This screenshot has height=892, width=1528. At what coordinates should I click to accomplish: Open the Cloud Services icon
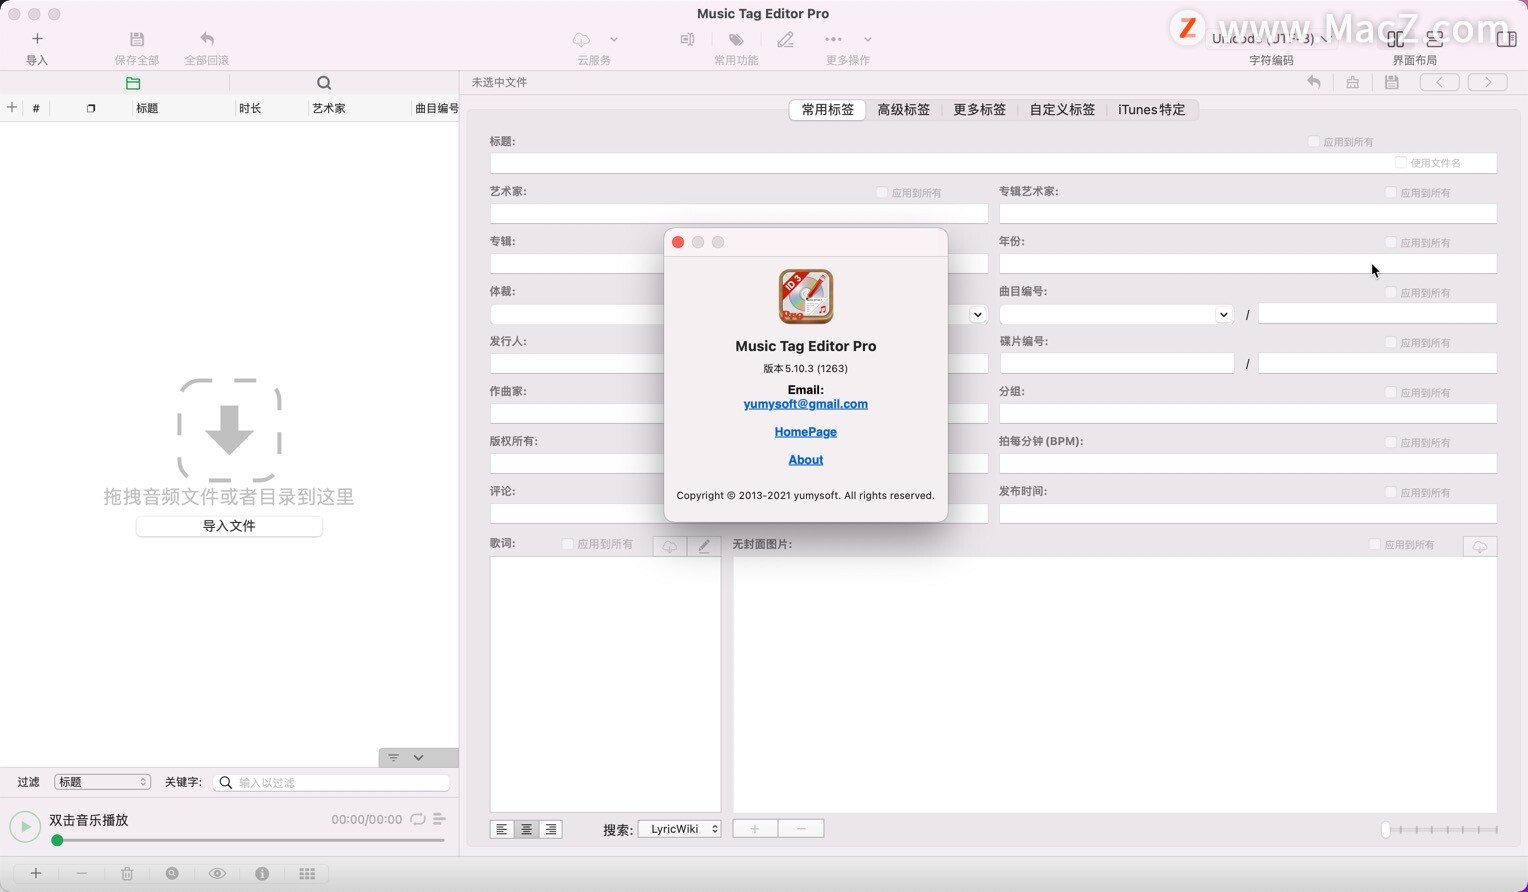tap(581, 39)
